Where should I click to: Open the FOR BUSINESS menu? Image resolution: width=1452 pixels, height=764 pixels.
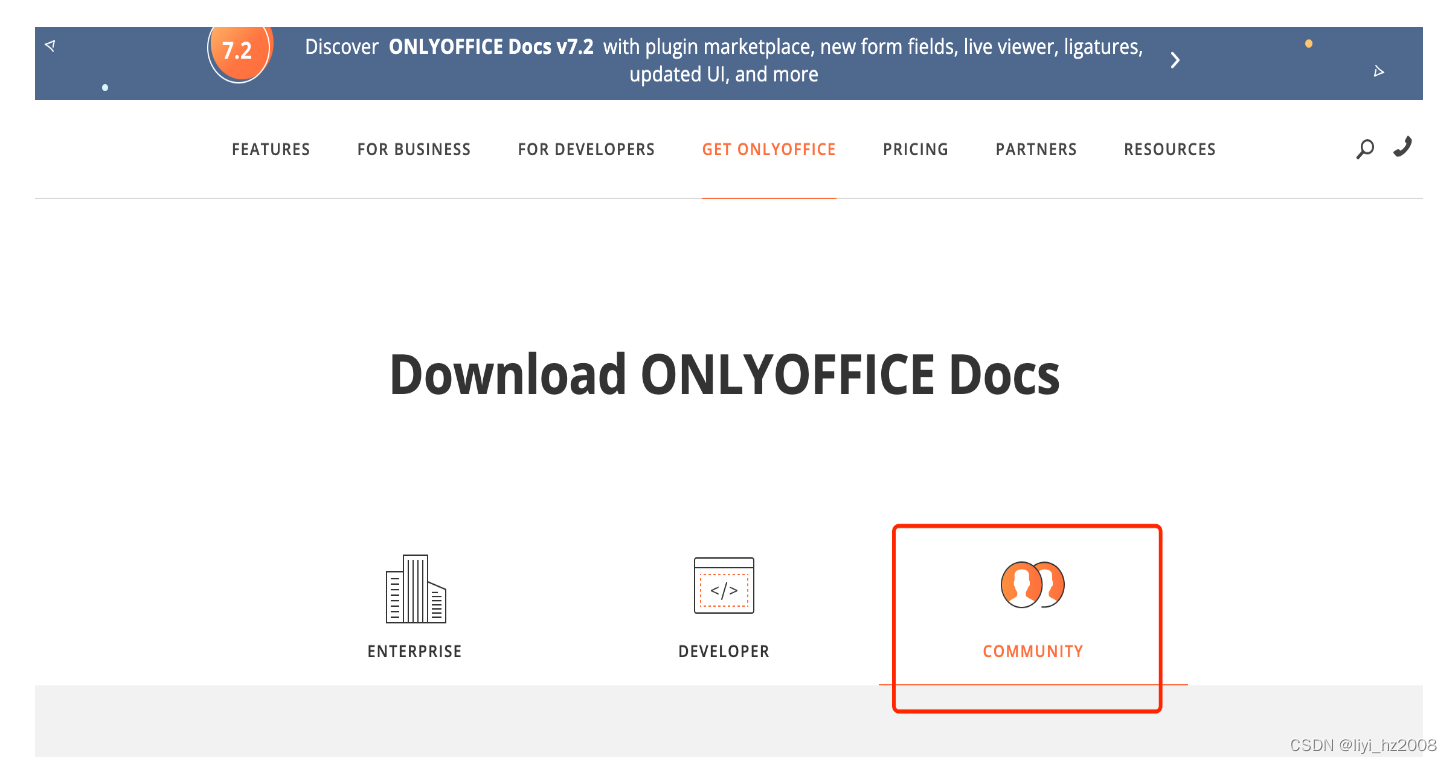coord(414,149)
